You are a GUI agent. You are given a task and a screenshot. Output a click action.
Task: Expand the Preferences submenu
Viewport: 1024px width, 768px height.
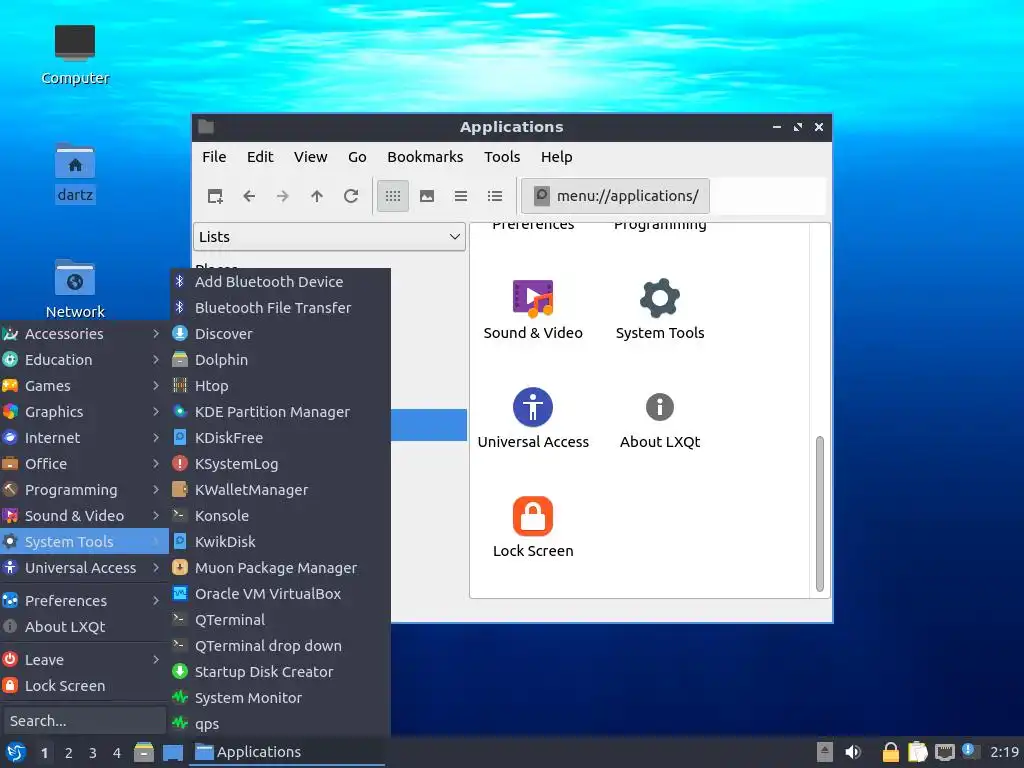tap(84, 601)
